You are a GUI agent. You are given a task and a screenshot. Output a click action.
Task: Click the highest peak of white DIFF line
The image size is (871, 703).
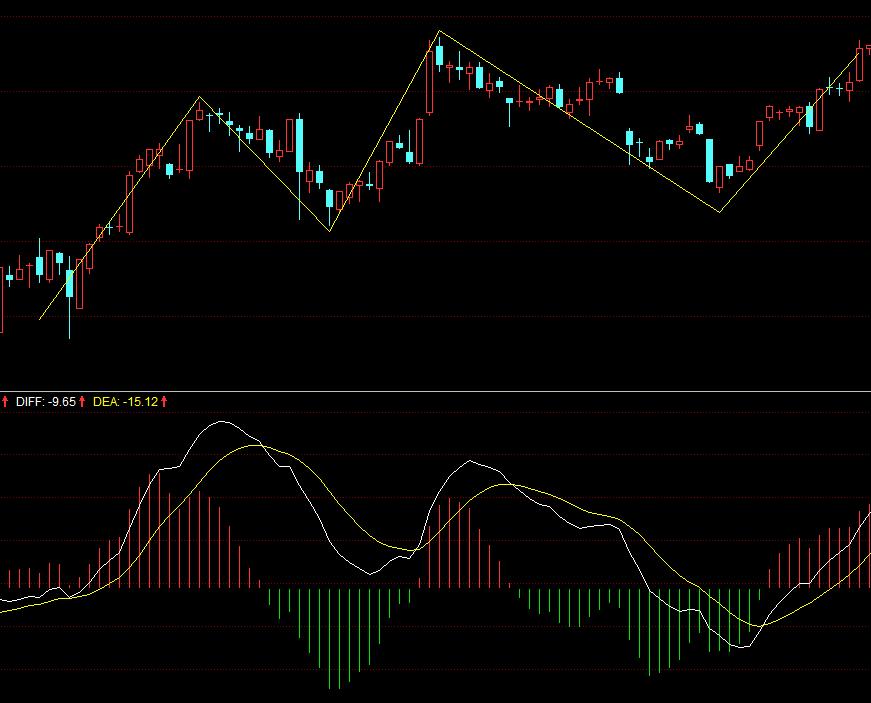coord(219,422)
